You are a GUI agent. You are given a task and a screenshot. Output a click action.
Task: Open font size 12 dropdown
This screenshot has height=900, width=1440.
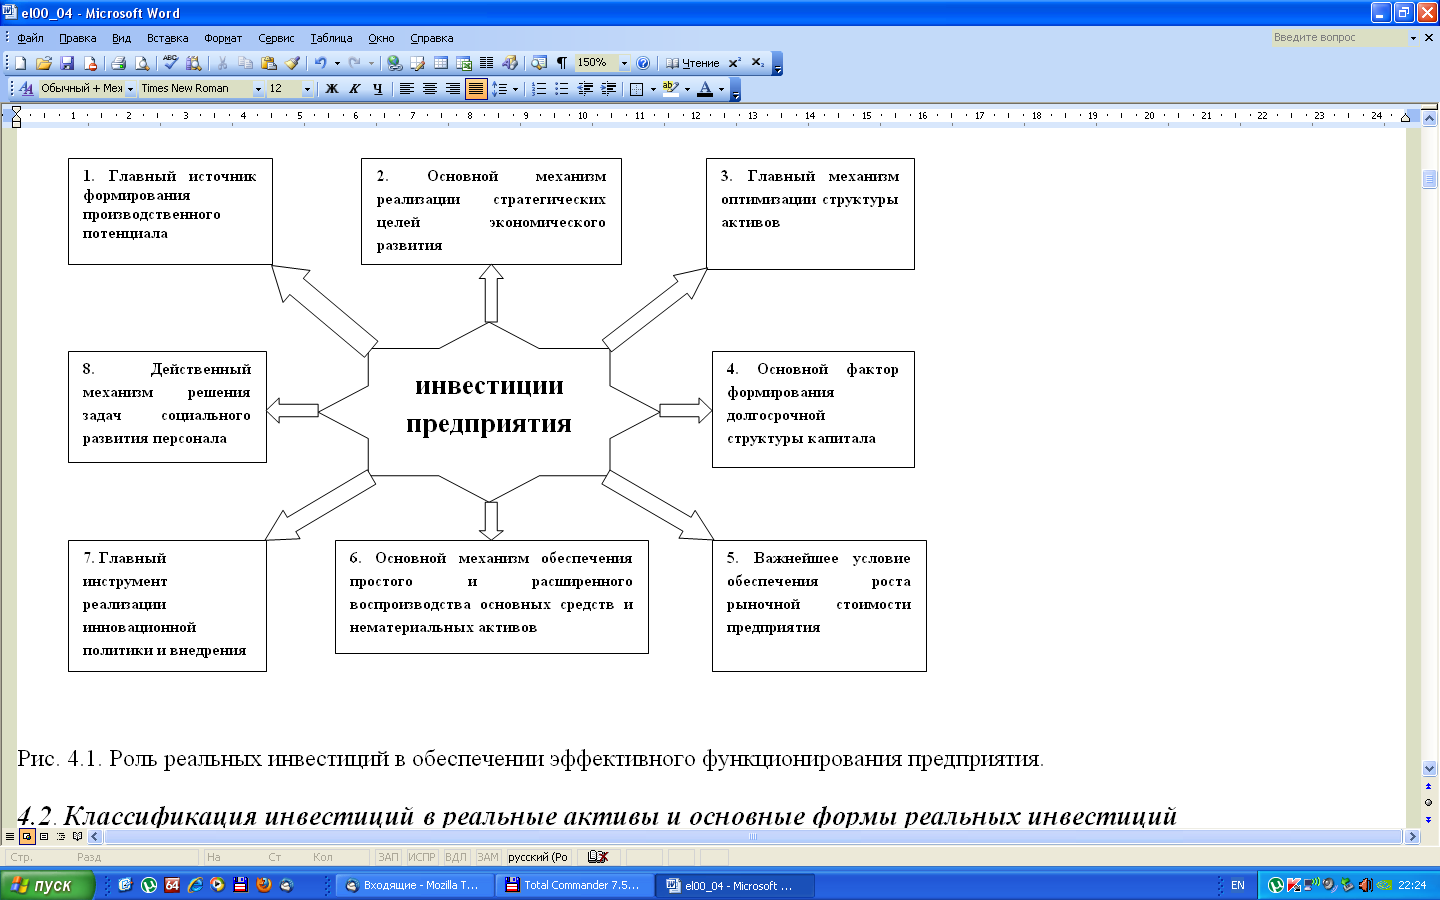coord(307,89)
